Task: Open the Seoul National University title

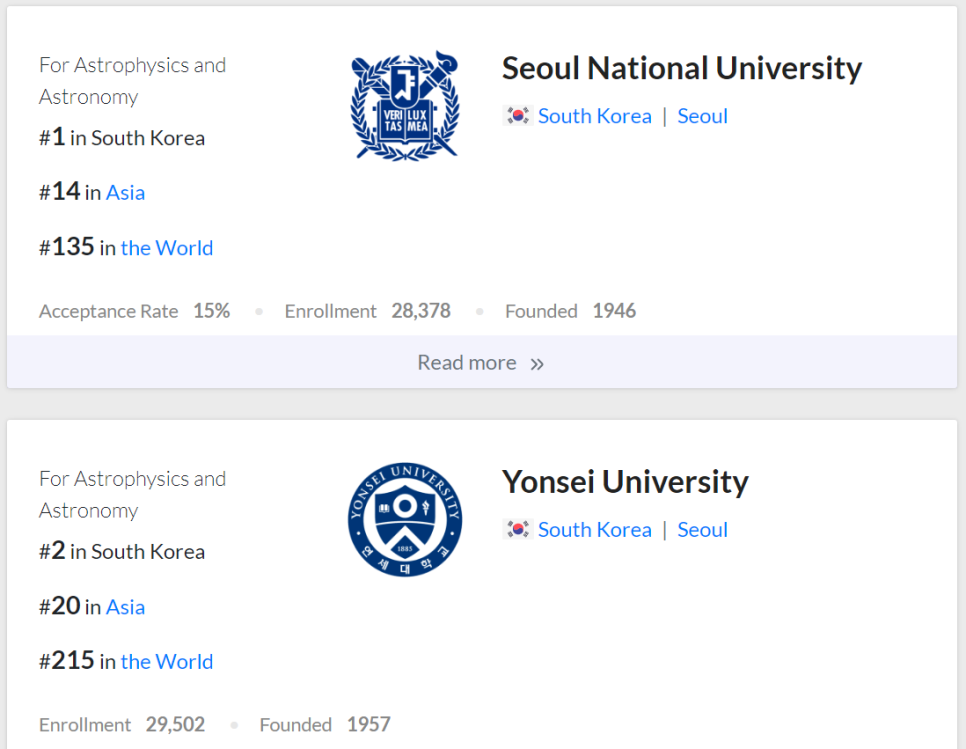Action: click(x=681, y=68)
